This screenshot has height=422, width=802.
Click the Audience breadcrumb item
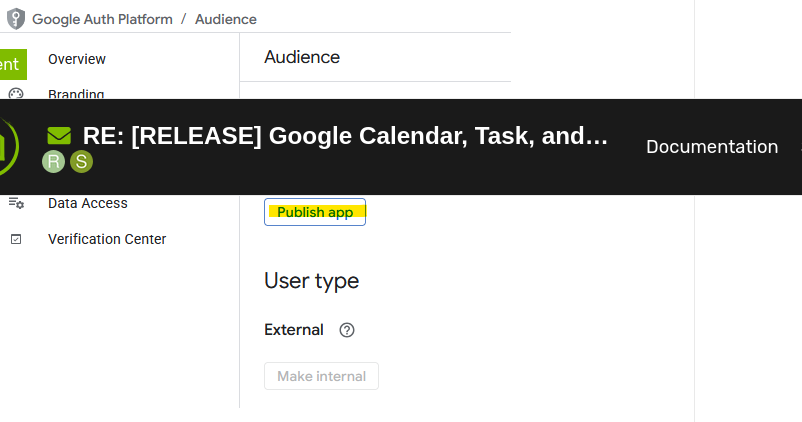[225, 19]
